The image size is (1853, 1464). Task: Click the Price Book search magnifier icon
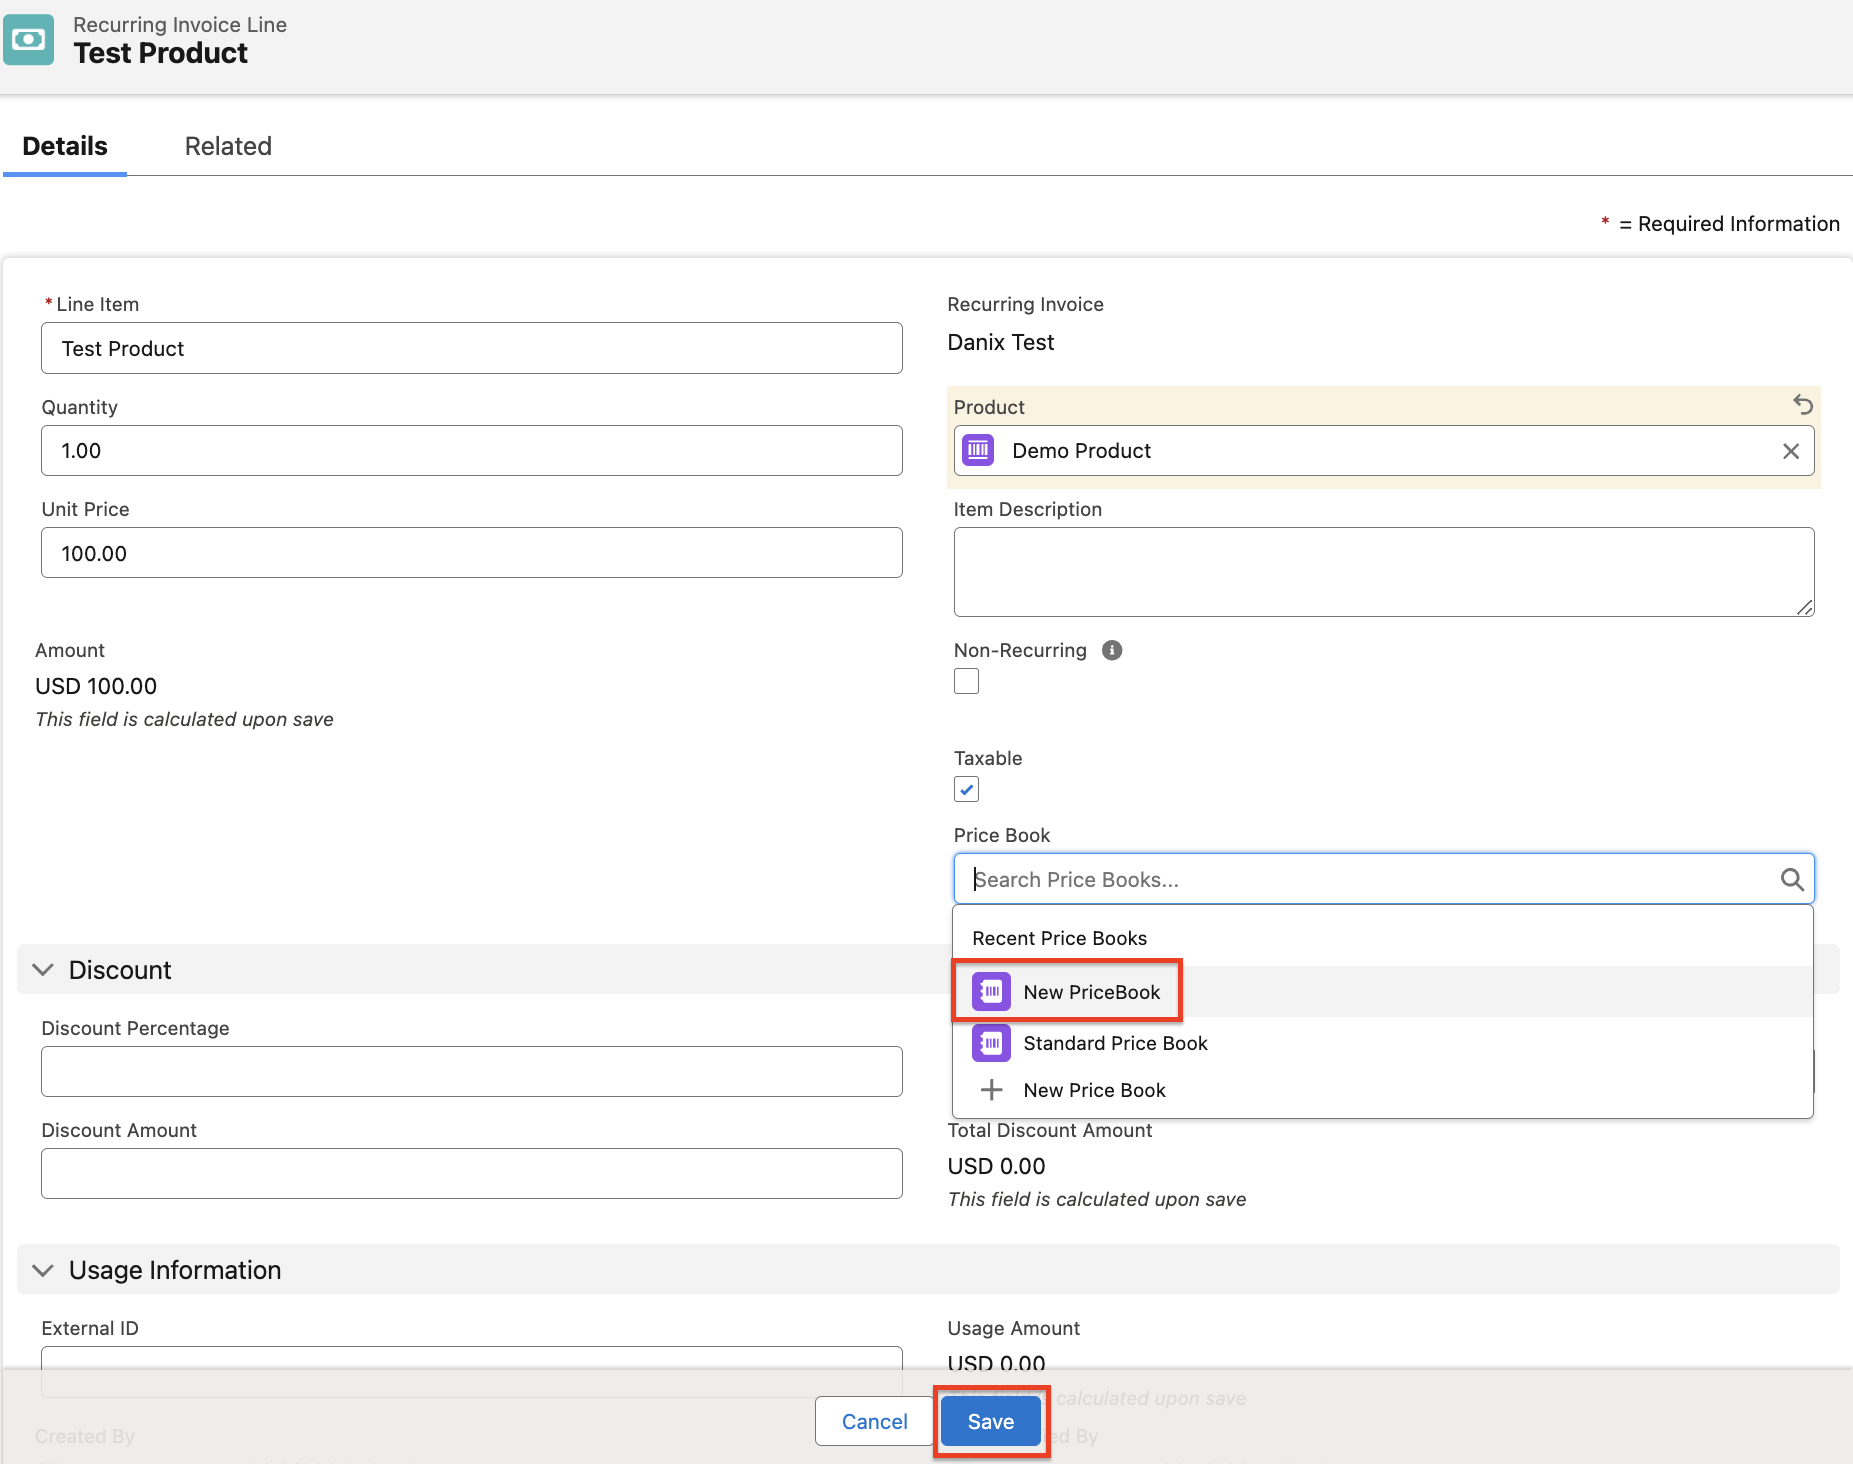[x=1791, y=879]
